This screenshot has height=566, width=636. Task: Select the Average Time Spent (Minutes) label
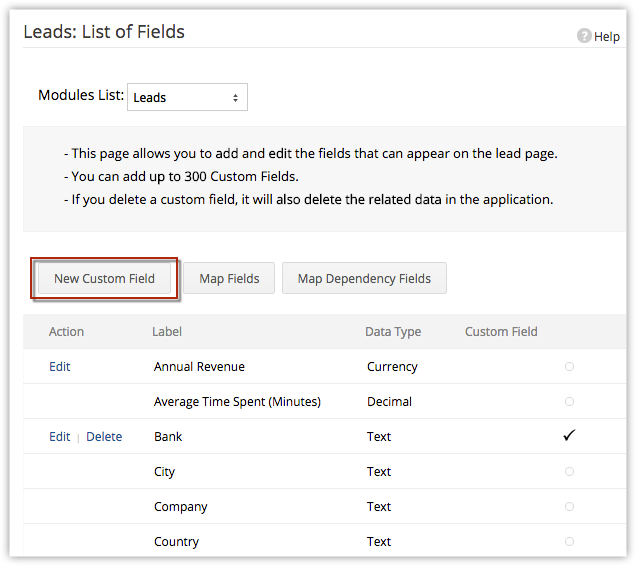point(237,401)
